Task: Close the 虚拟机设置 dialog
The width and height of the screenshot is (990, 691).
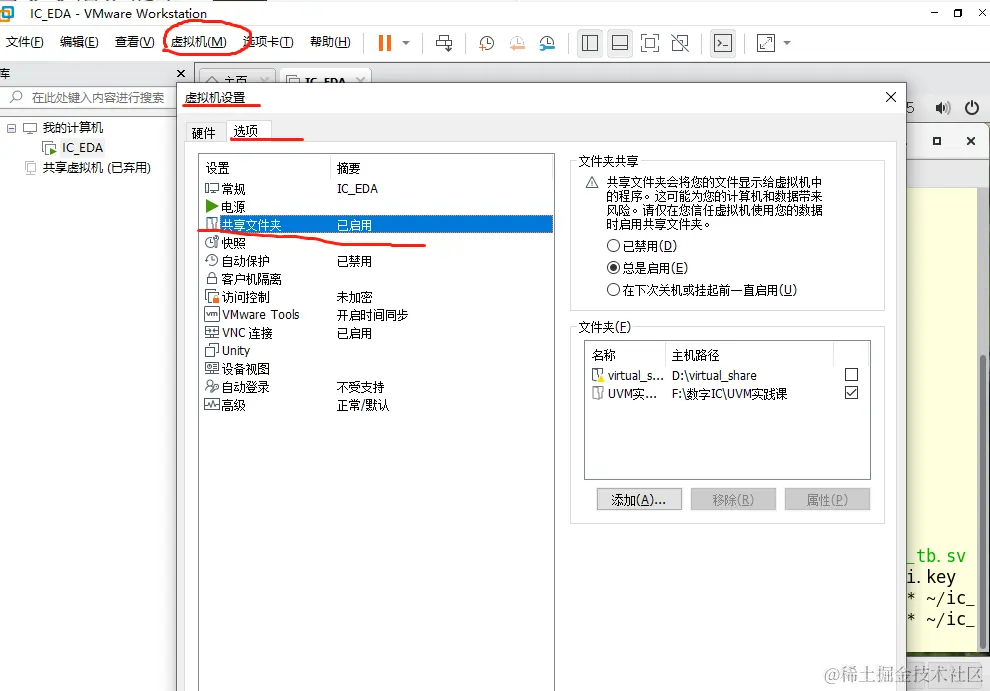Action: (891, 97)
